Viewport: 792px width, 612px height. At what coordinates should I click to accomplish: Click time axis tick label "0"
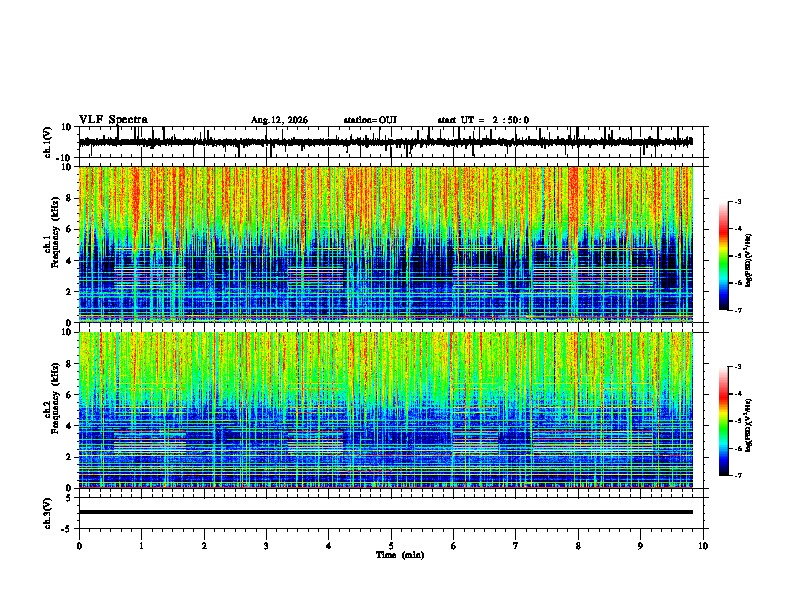point(79,546)
